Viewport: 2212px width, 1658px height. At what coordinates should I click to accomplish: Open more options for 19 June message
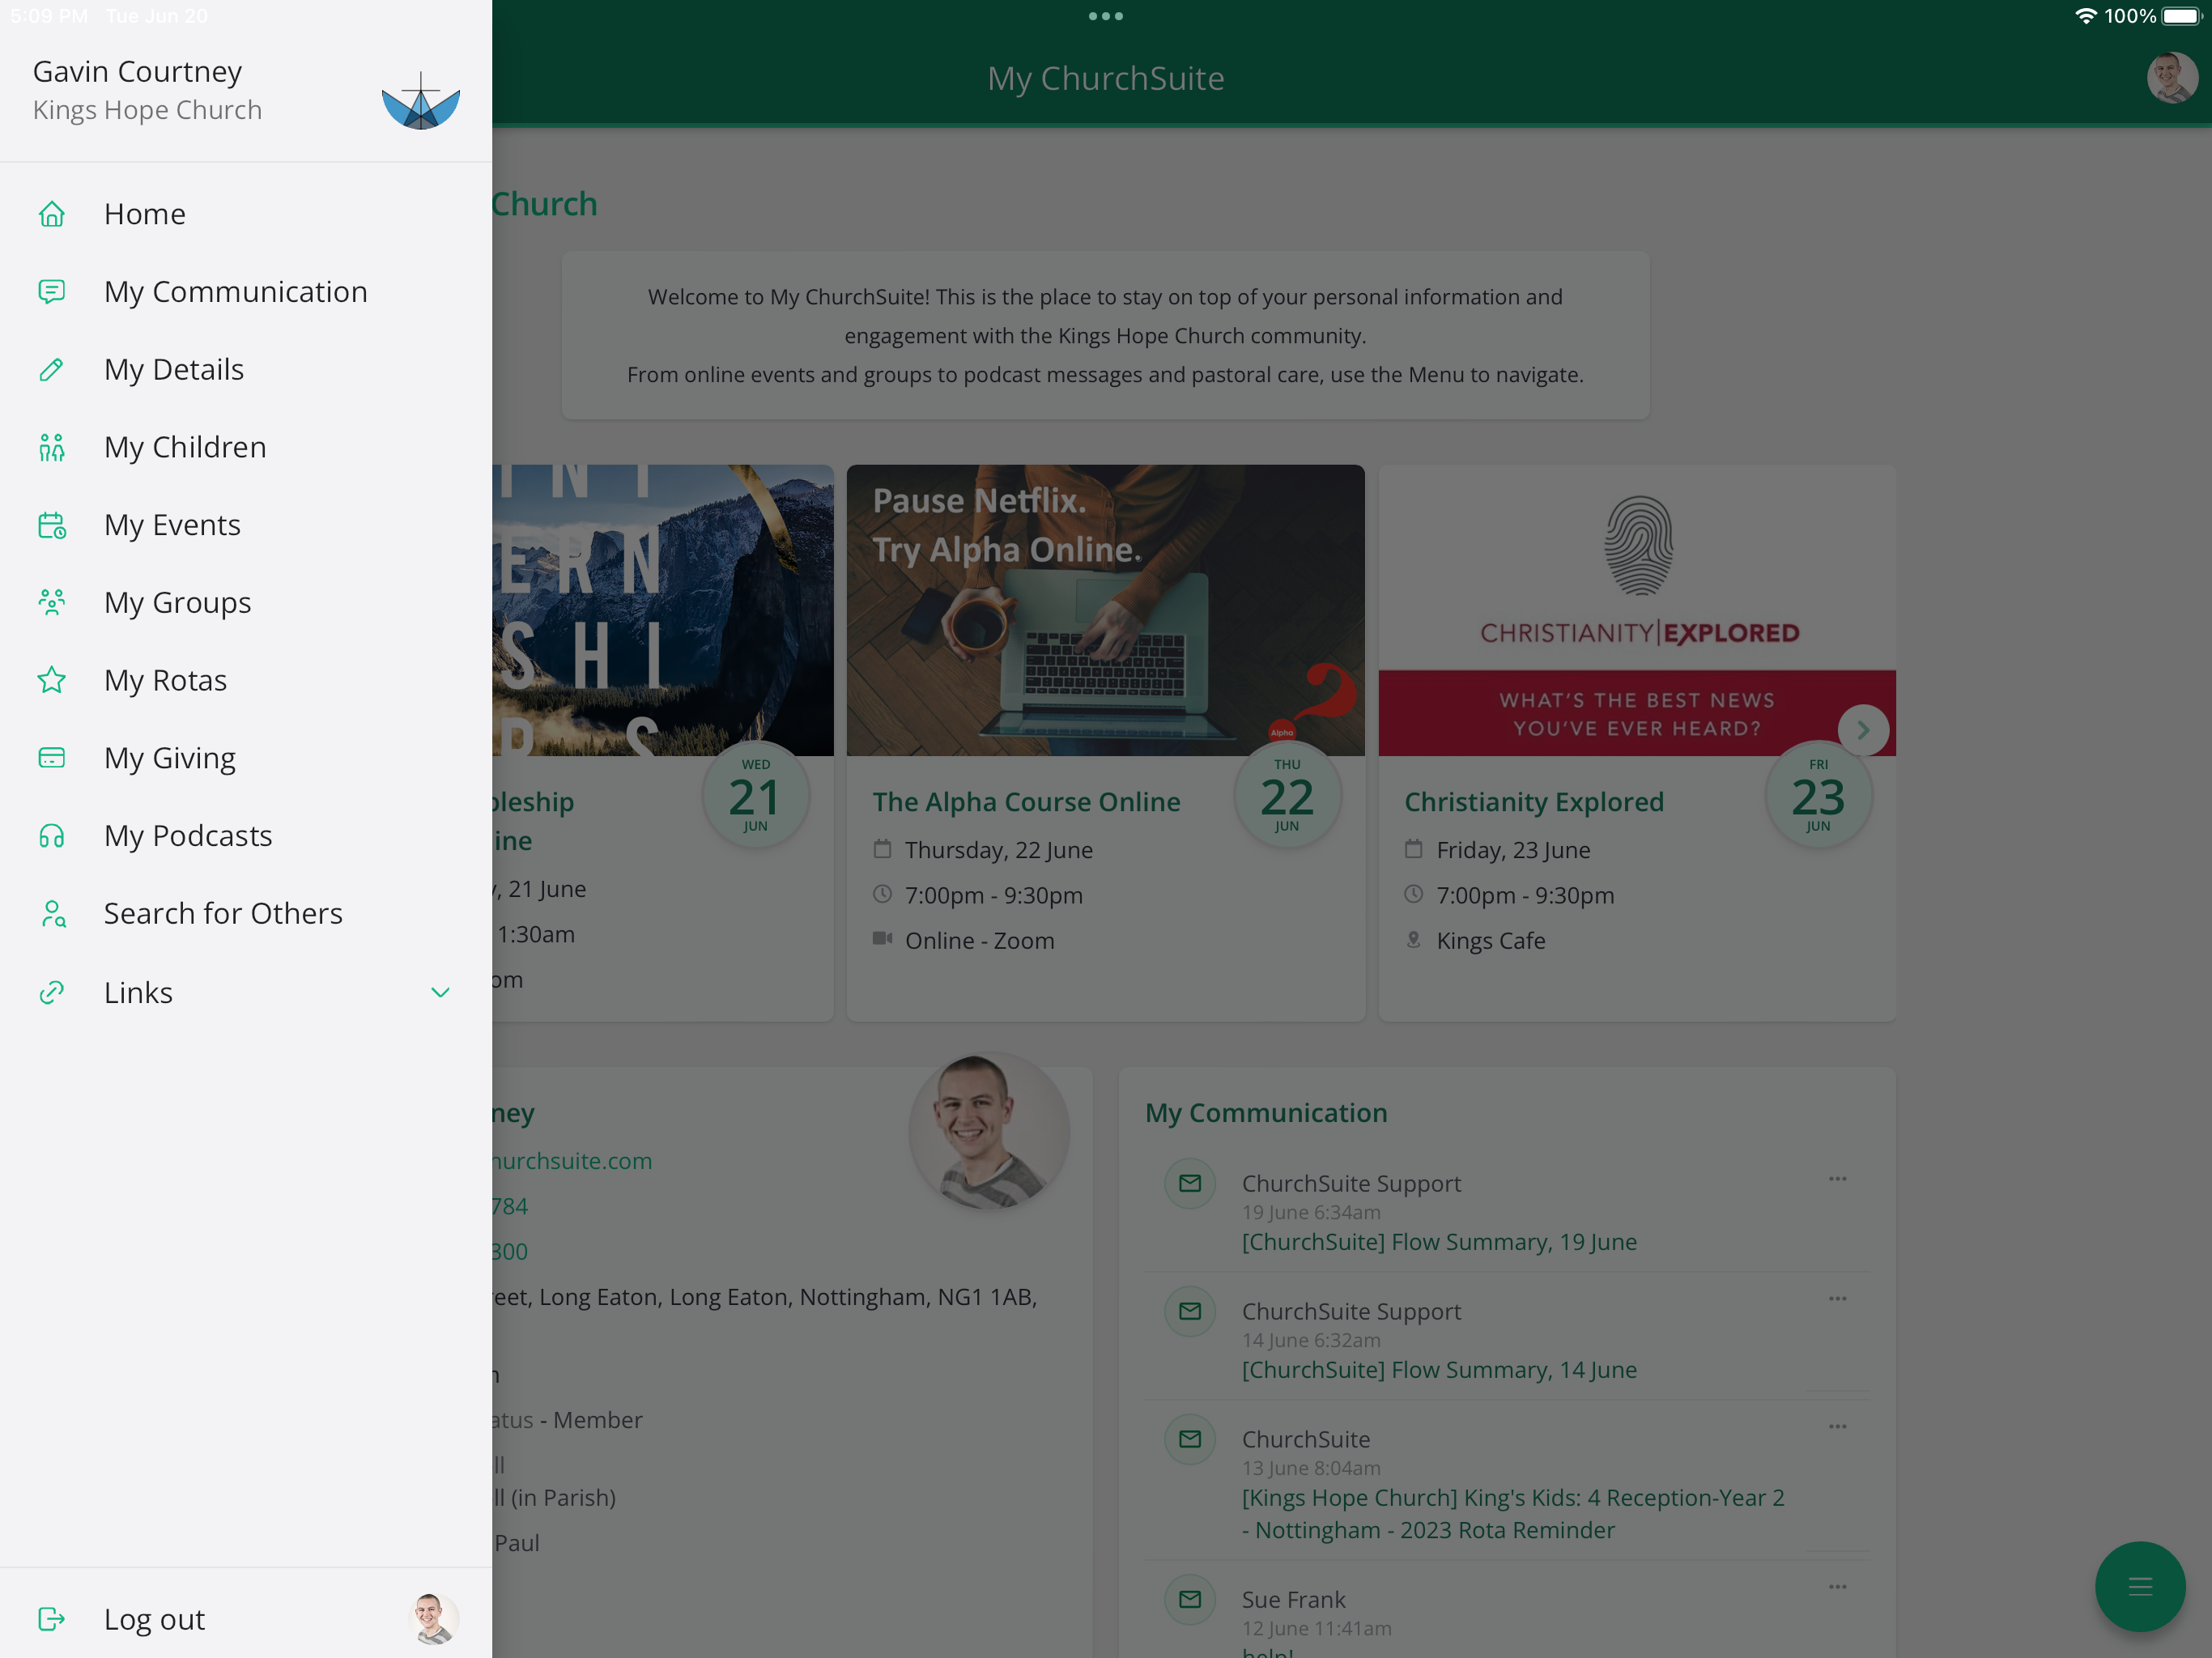(1838, 1179)
